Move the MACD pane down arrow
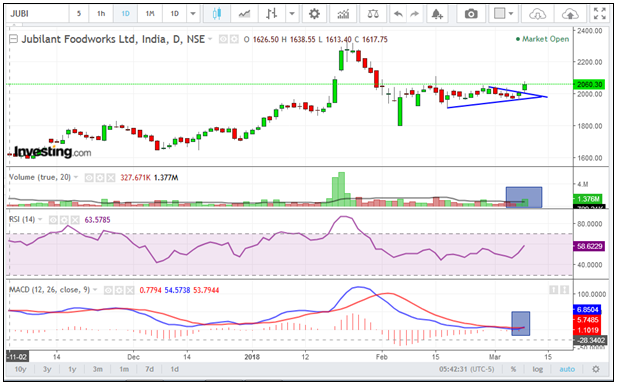This screenshot has width=618, height=386. pos(564,290)
